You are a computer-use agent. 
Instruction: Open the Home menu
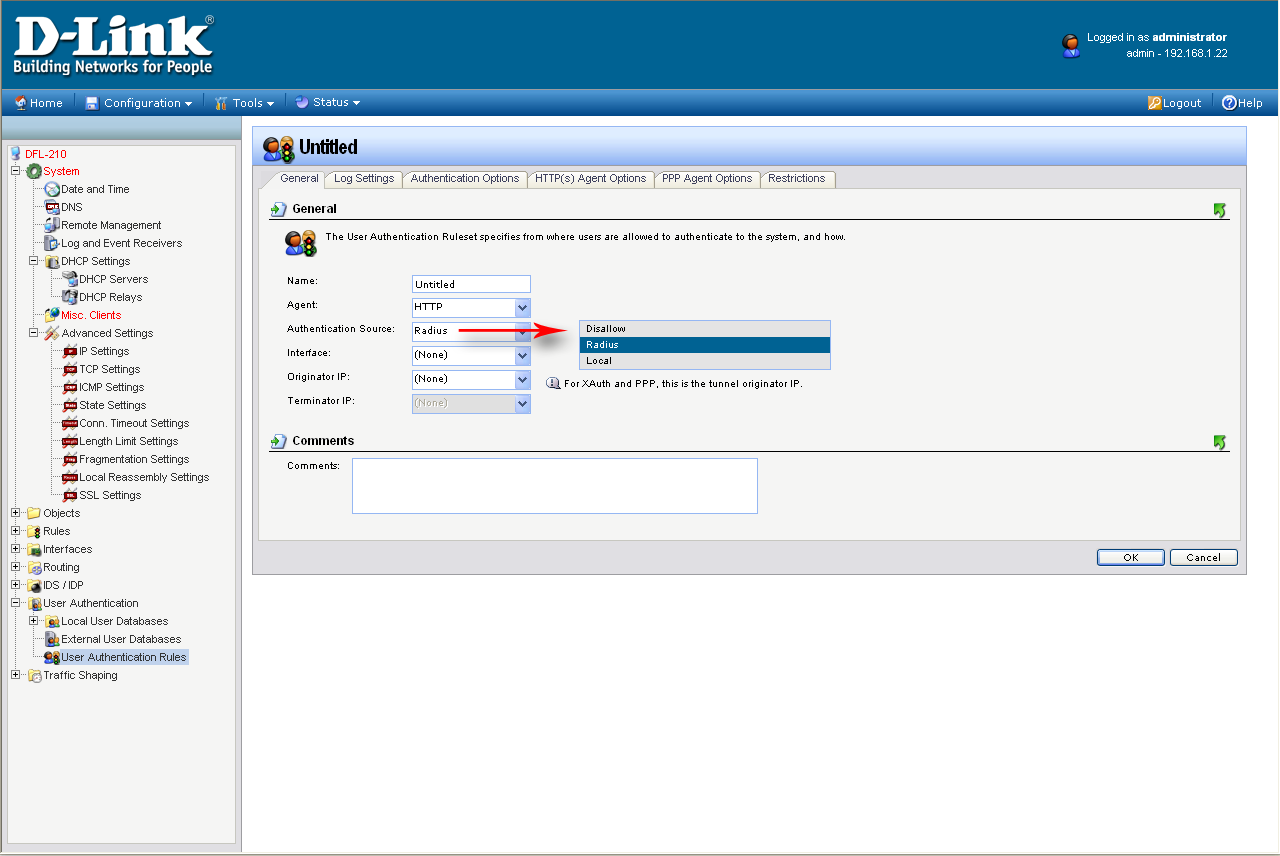coord(39,103)
